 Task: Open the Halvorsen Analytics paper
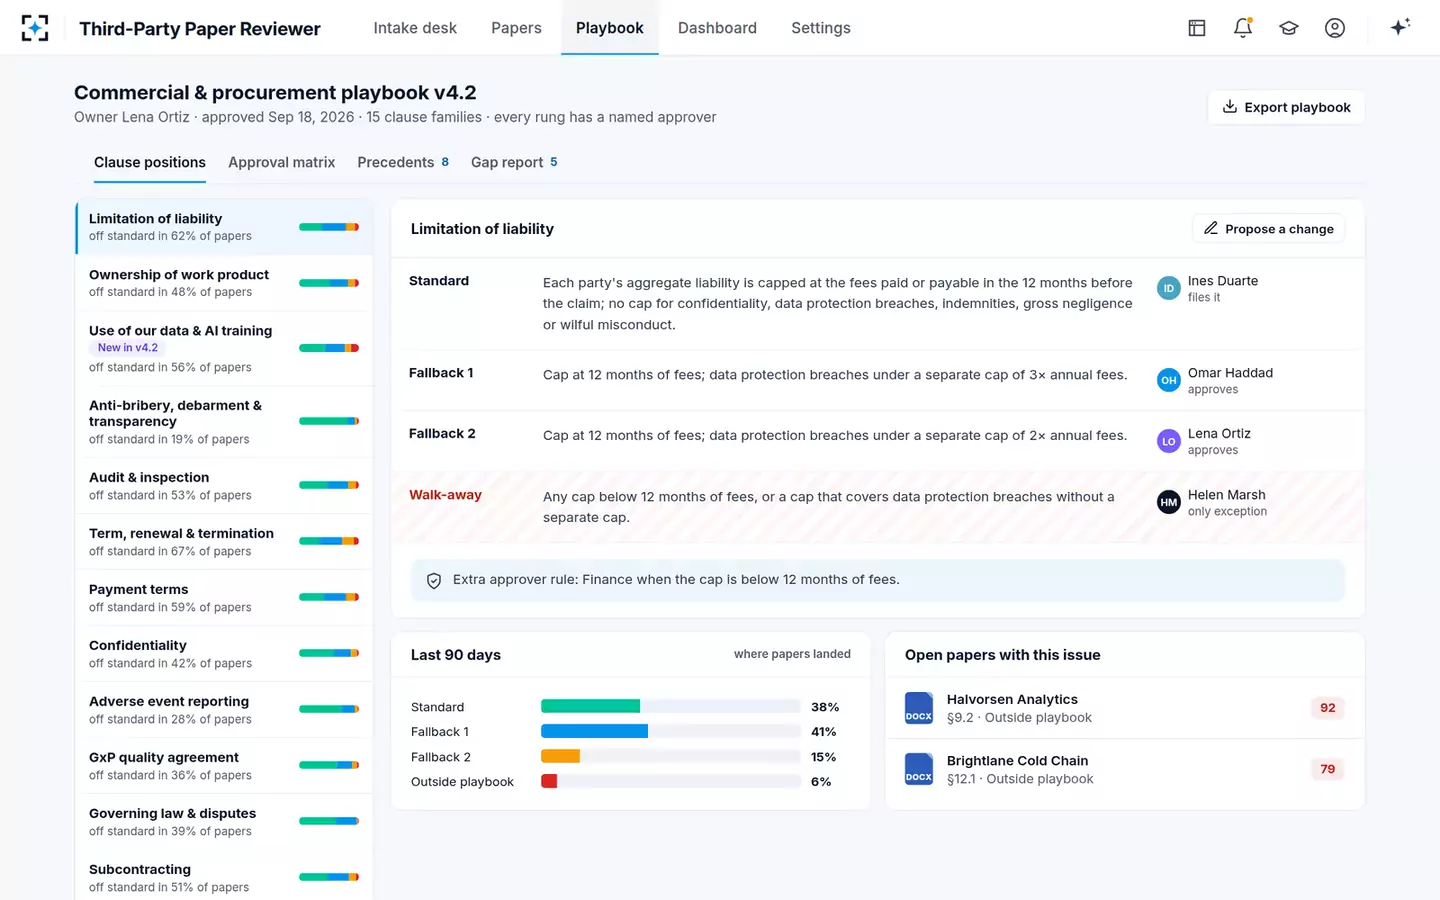(x=1125, y=708)
